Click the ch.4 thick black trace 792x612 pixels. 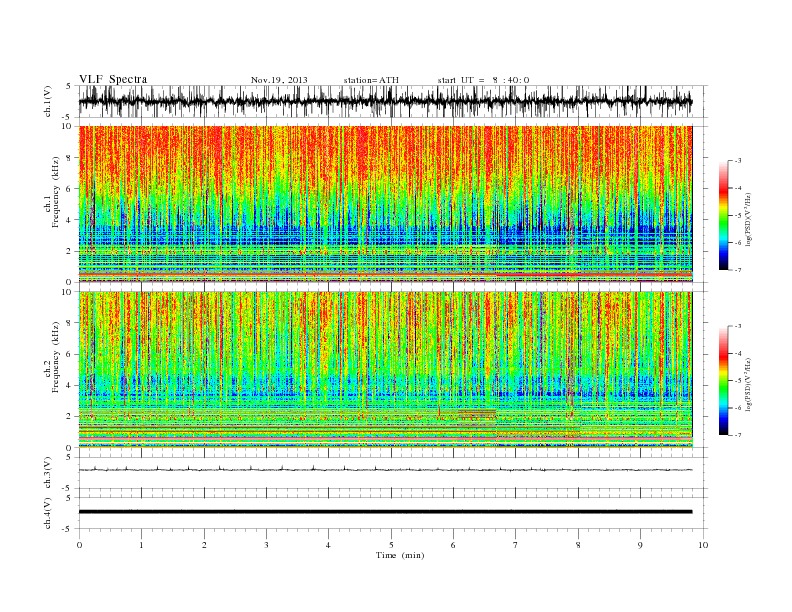pyautogui.click(x=385, y=512)
